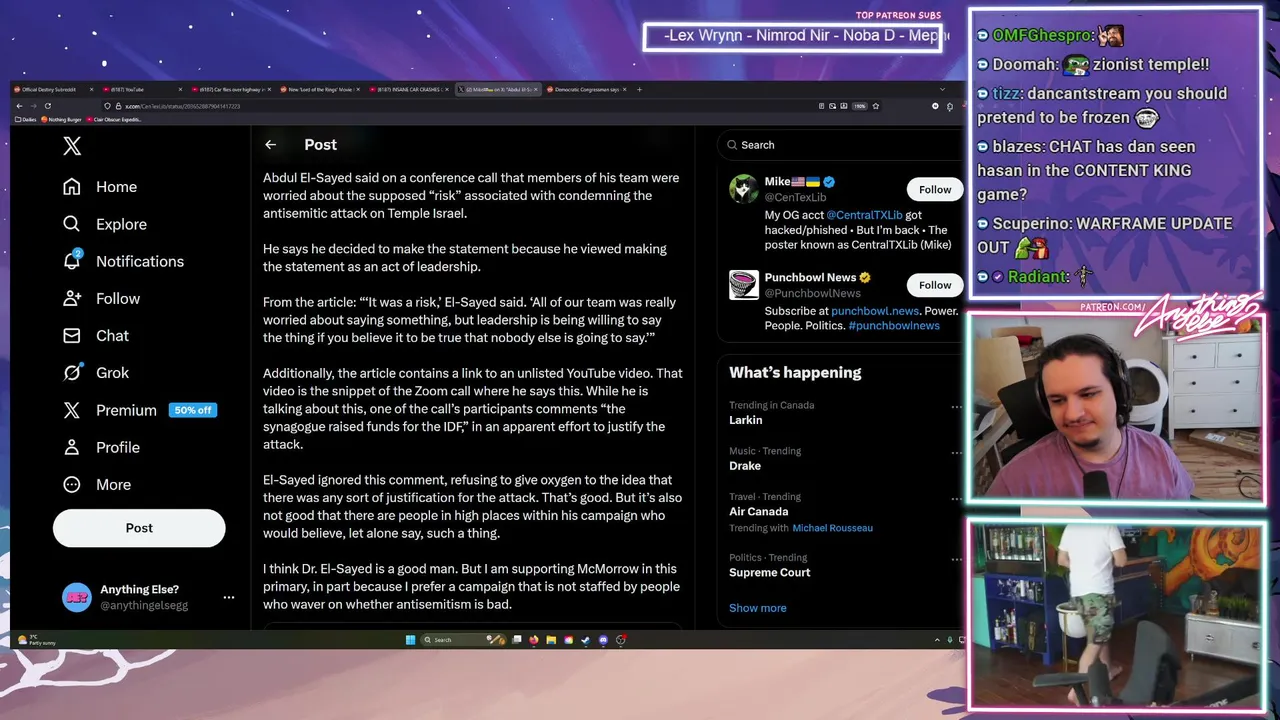Viewport: 1280px width, 720px height.
Task: Open Home from the X sidebar
Action: click(x=99, y=187)
